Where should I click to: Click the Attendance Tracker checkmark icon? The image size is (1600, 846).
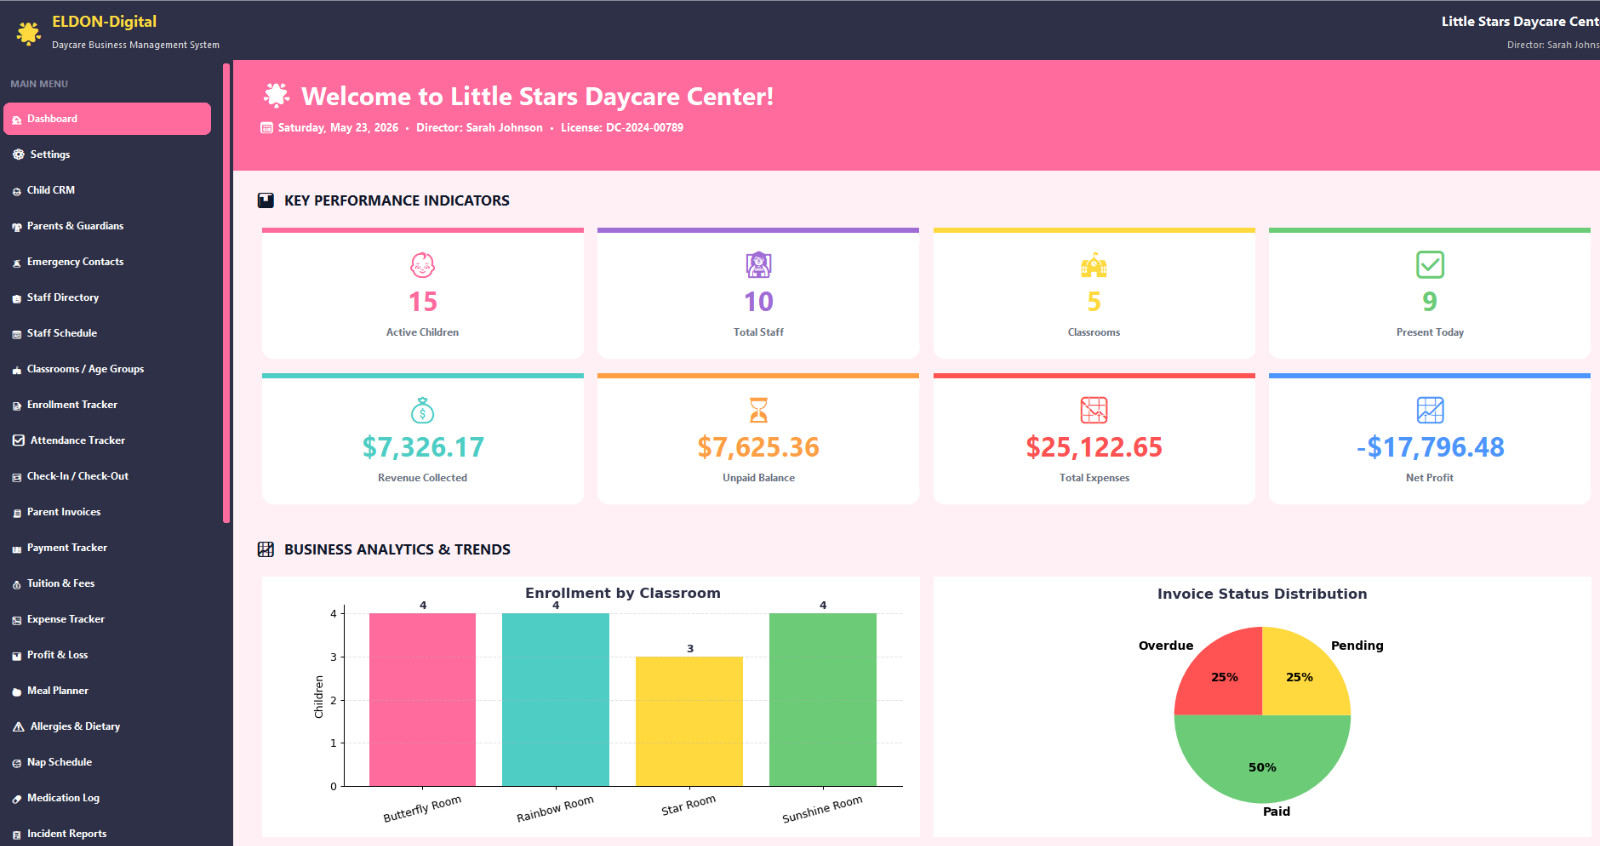pyautogui.click(x=18, y=441)
